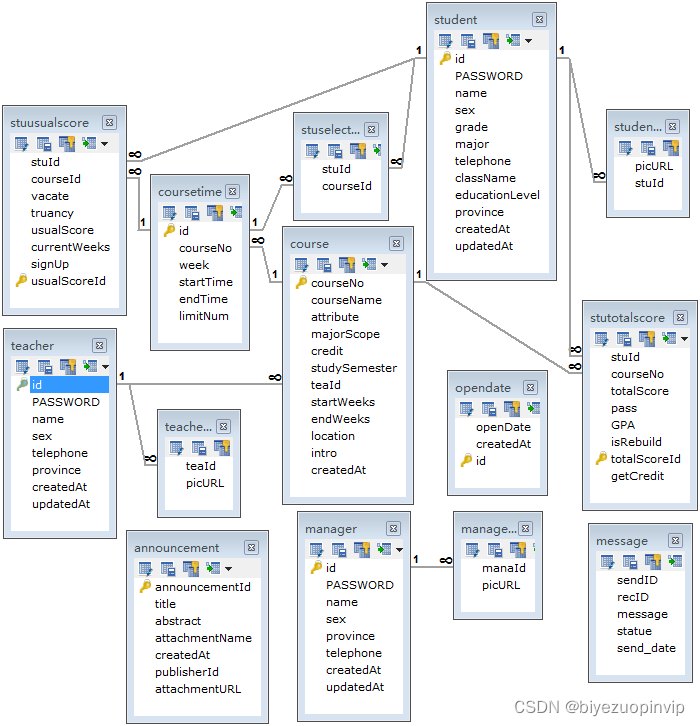
Task: Click foreign key icon in announcement table
Action: 191,569
